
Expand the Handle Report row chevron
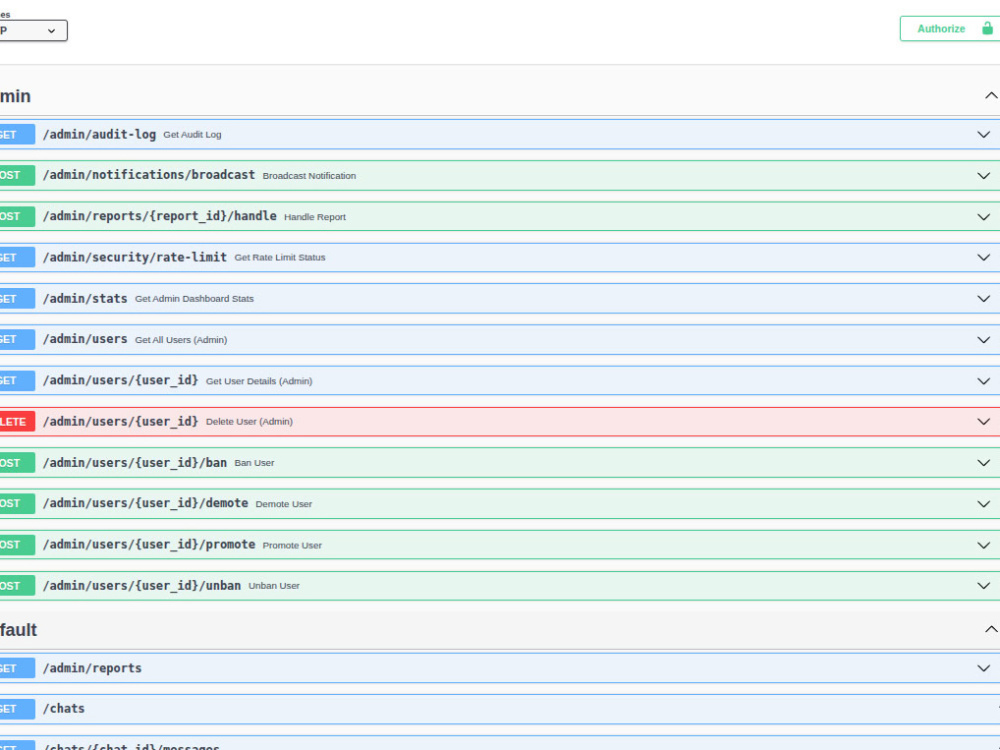[983, 217]
